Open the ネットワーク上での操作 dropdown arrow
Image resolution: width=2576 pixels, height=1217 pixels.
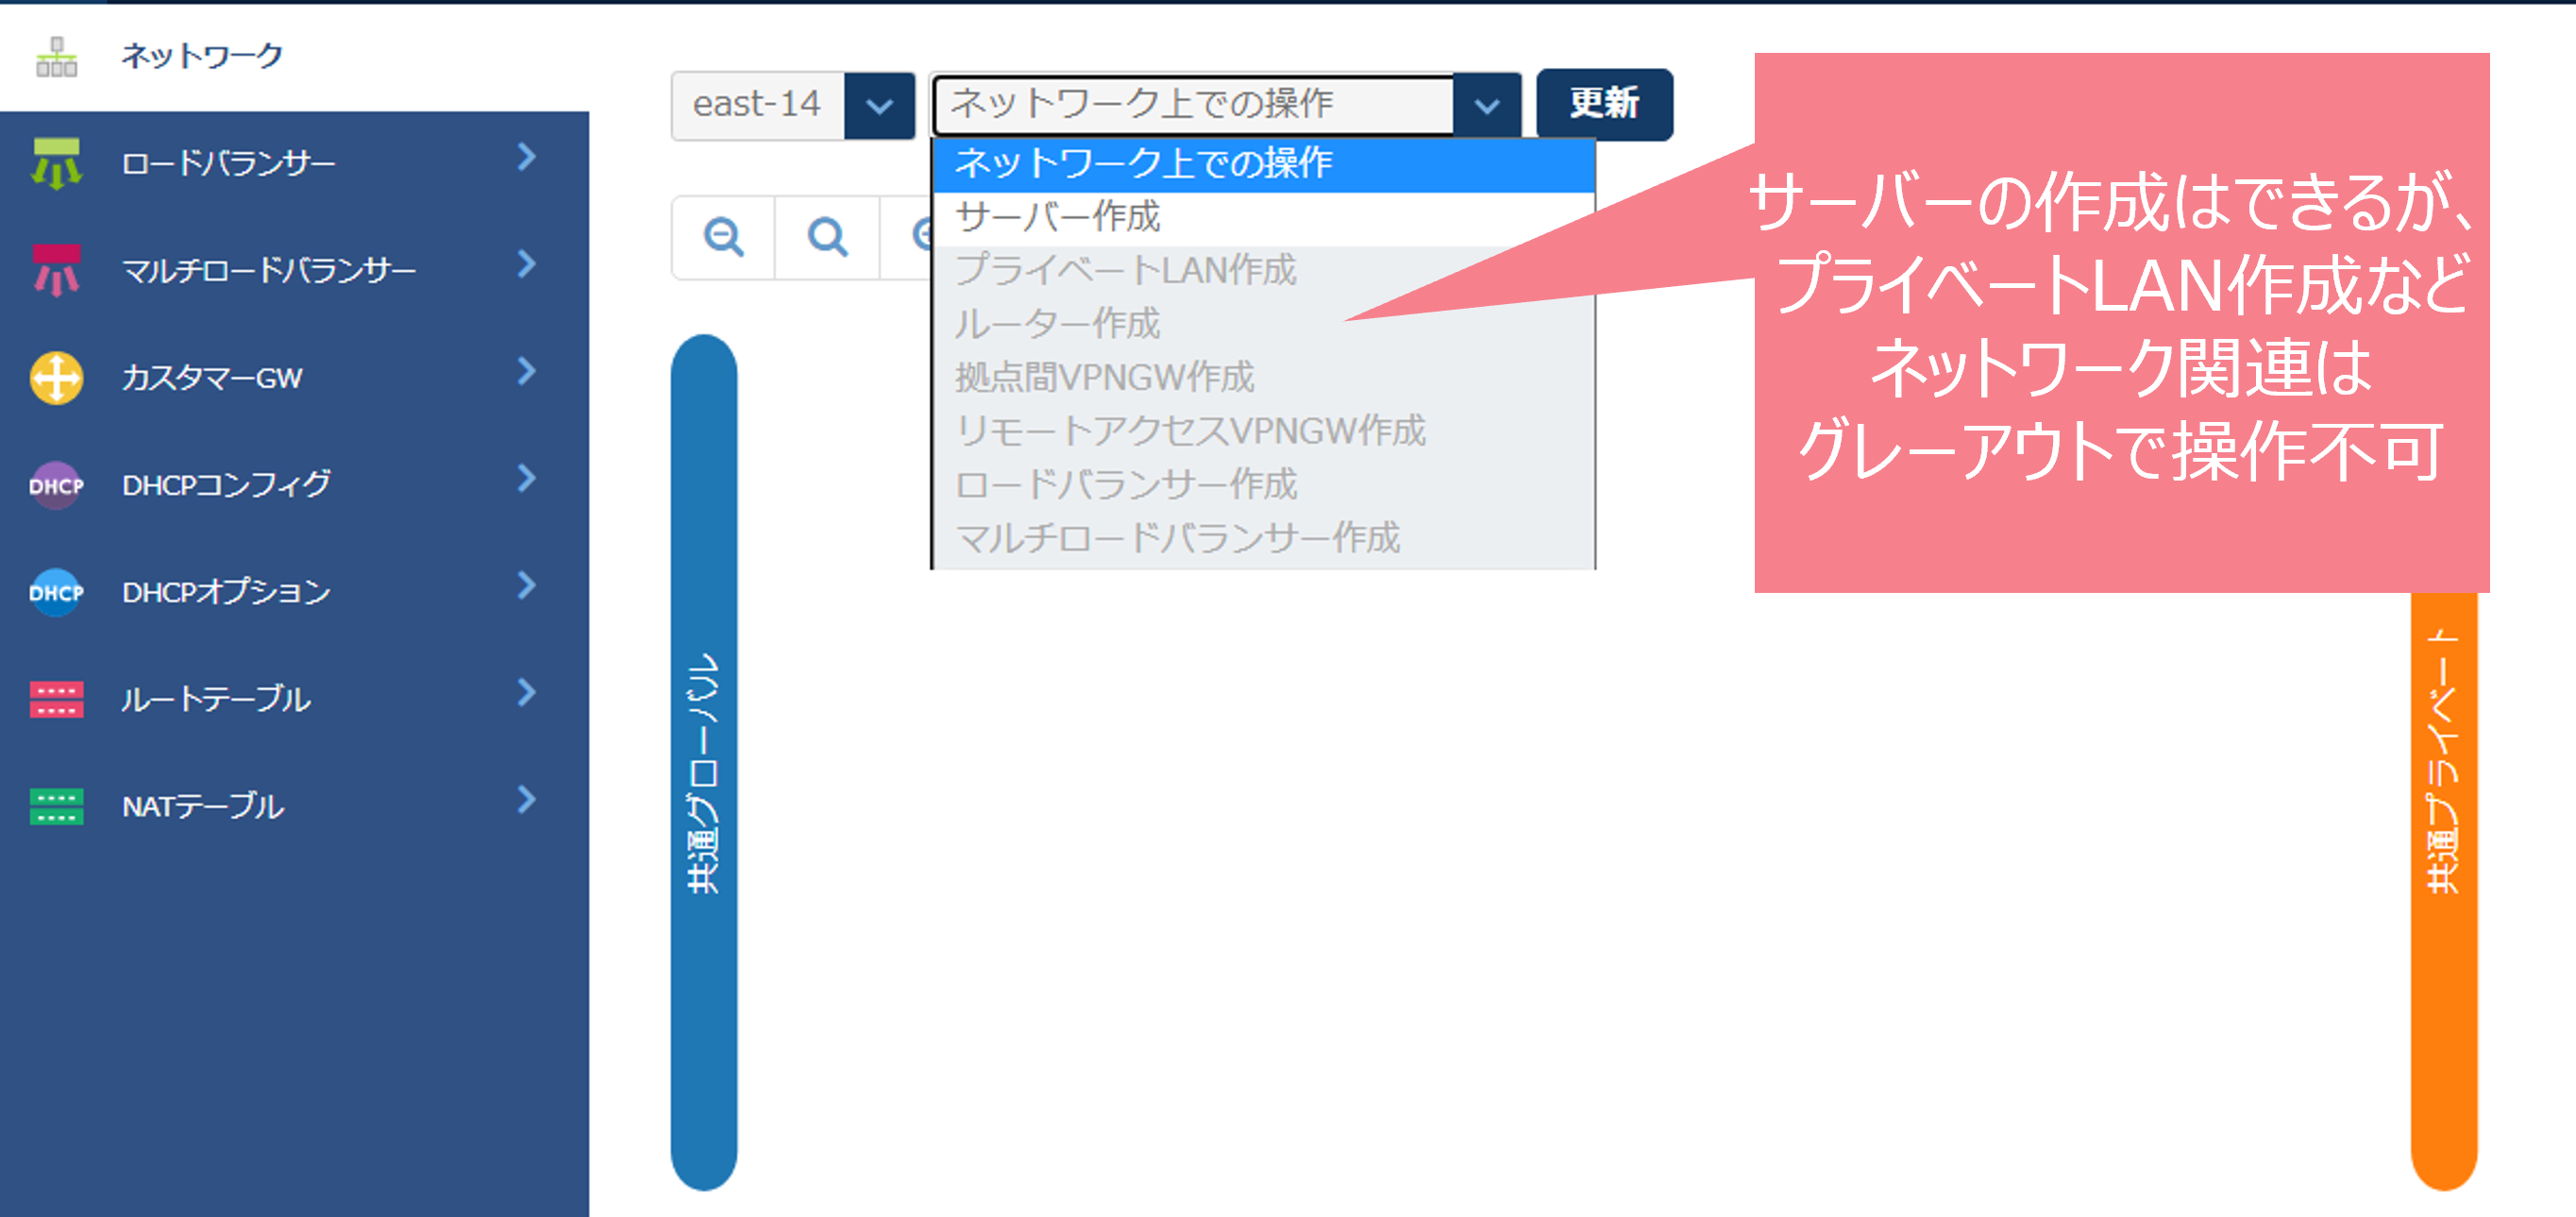tap(1486, 105)
